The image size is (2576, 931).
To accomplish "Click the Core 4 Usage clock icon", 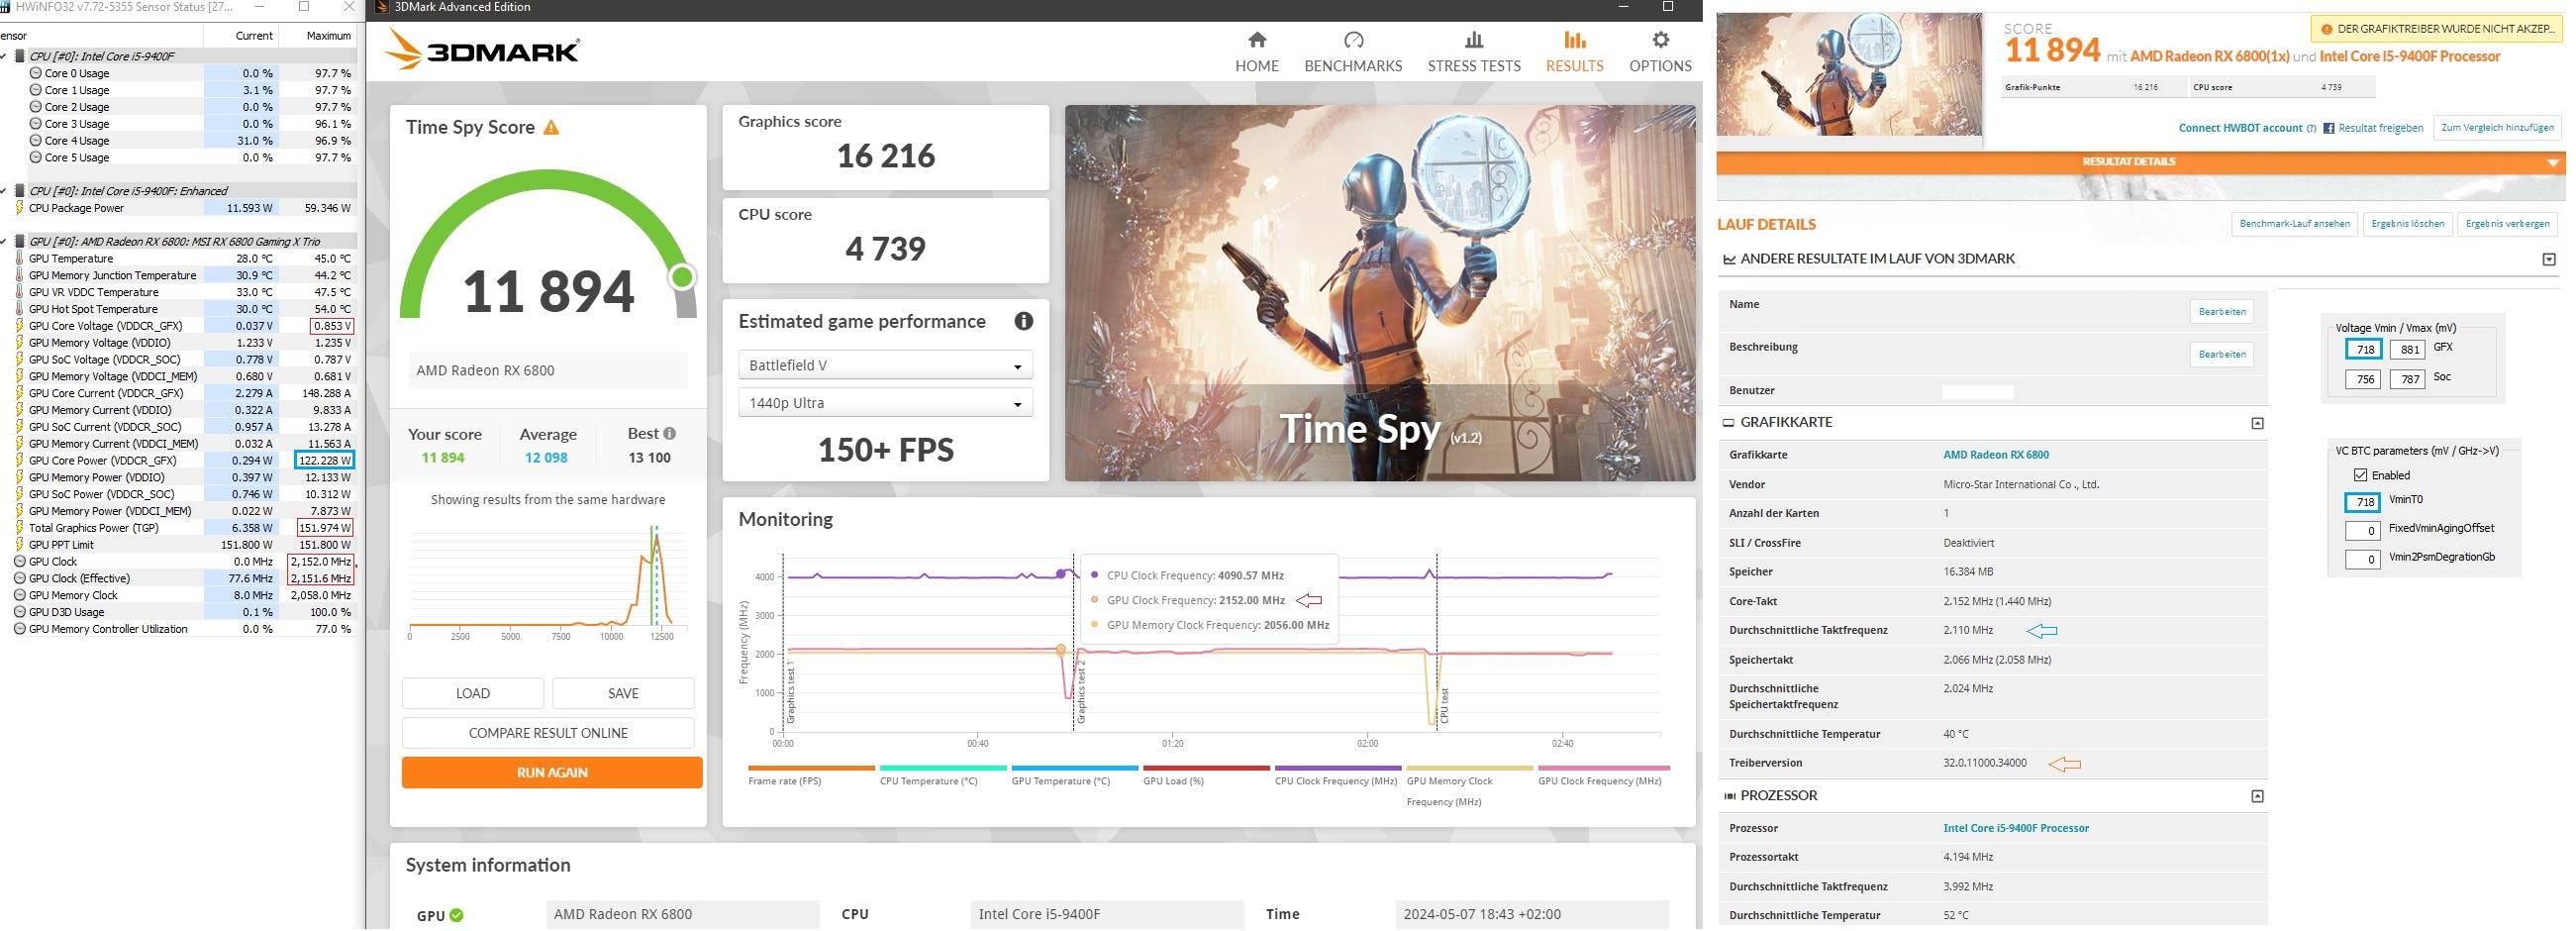I will 36,141.
